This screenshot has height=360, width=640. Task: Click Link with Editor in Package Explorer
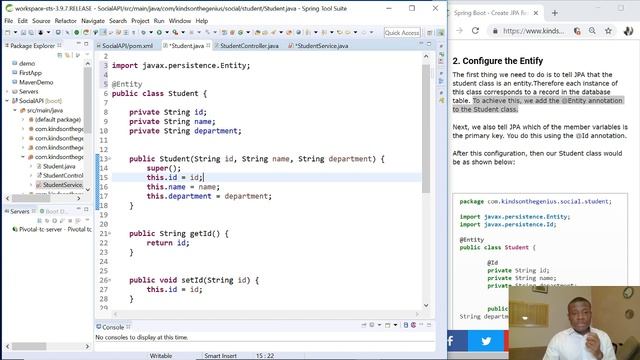pos(68,55)
